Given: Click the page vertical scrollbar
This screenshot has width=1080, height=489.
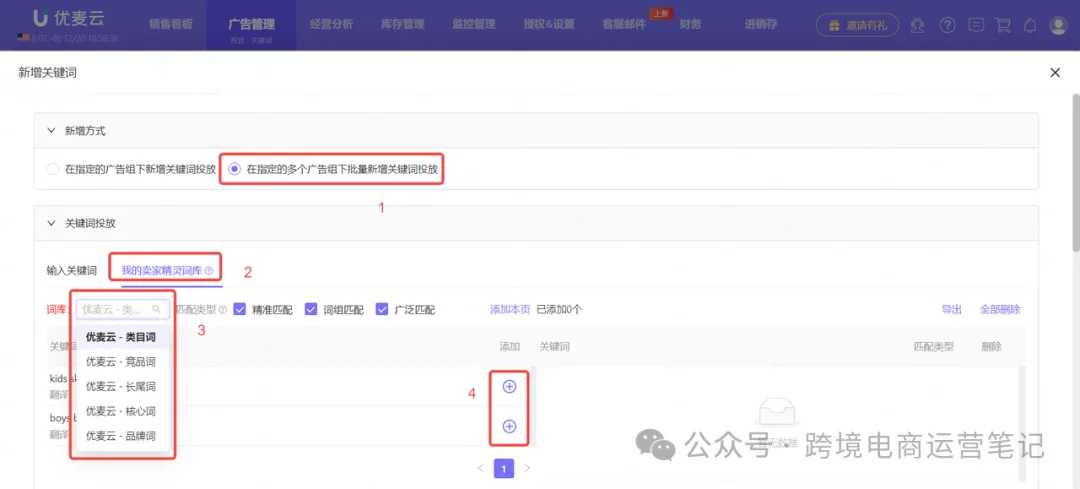Looking at the screenshot, I should pyautogui.click(x=1075, y=172).
